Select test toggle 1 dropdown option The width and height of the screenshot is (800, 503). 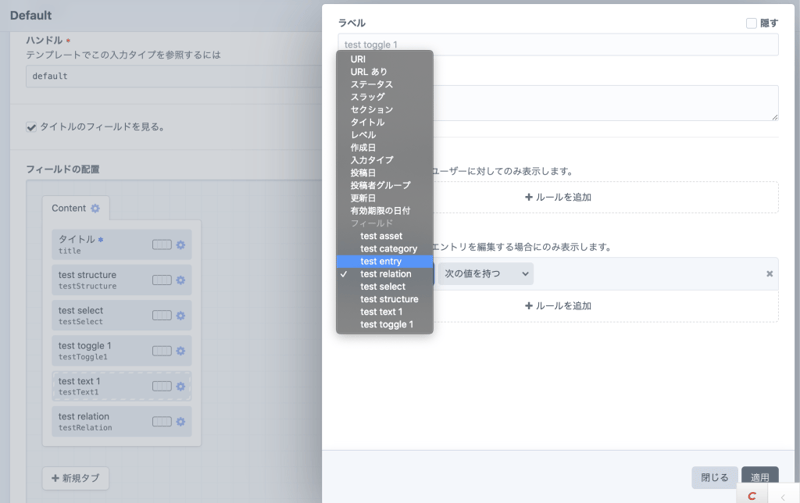(x=386, y=324)
